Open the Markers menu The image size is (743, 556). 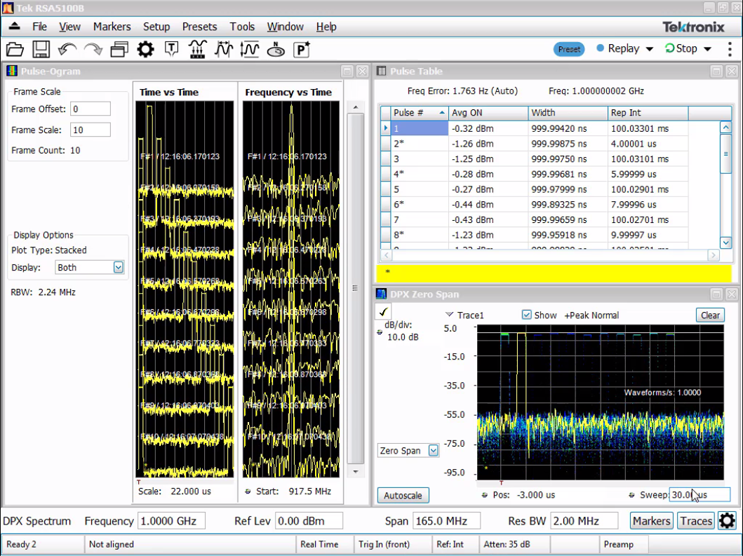[111, 27]
